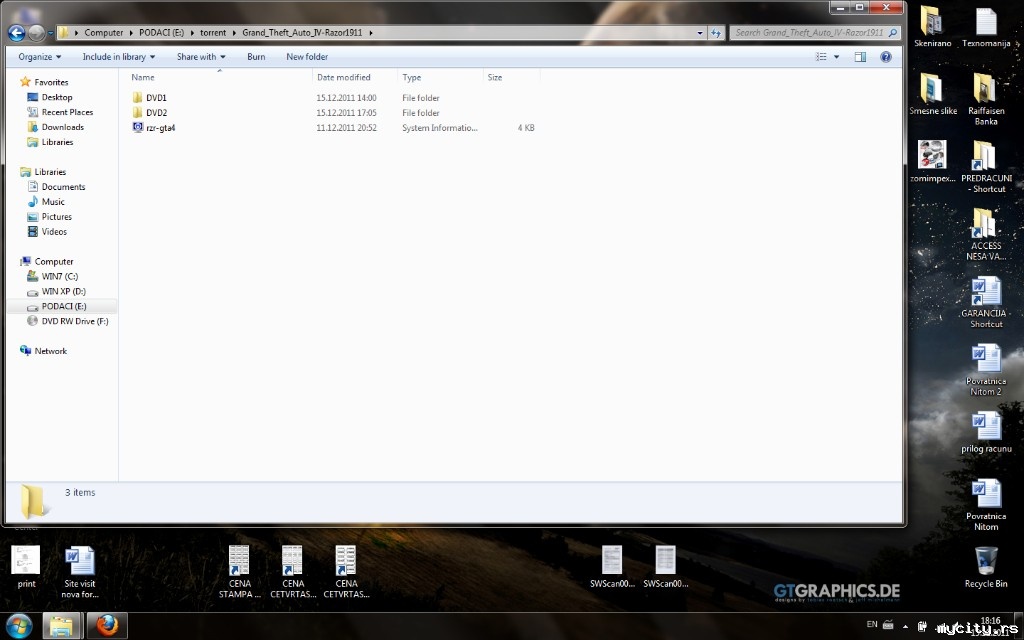This screenshot has height=640, width=1024.
Task: Select Network in the navigation pane
Action: coord(50,351)
